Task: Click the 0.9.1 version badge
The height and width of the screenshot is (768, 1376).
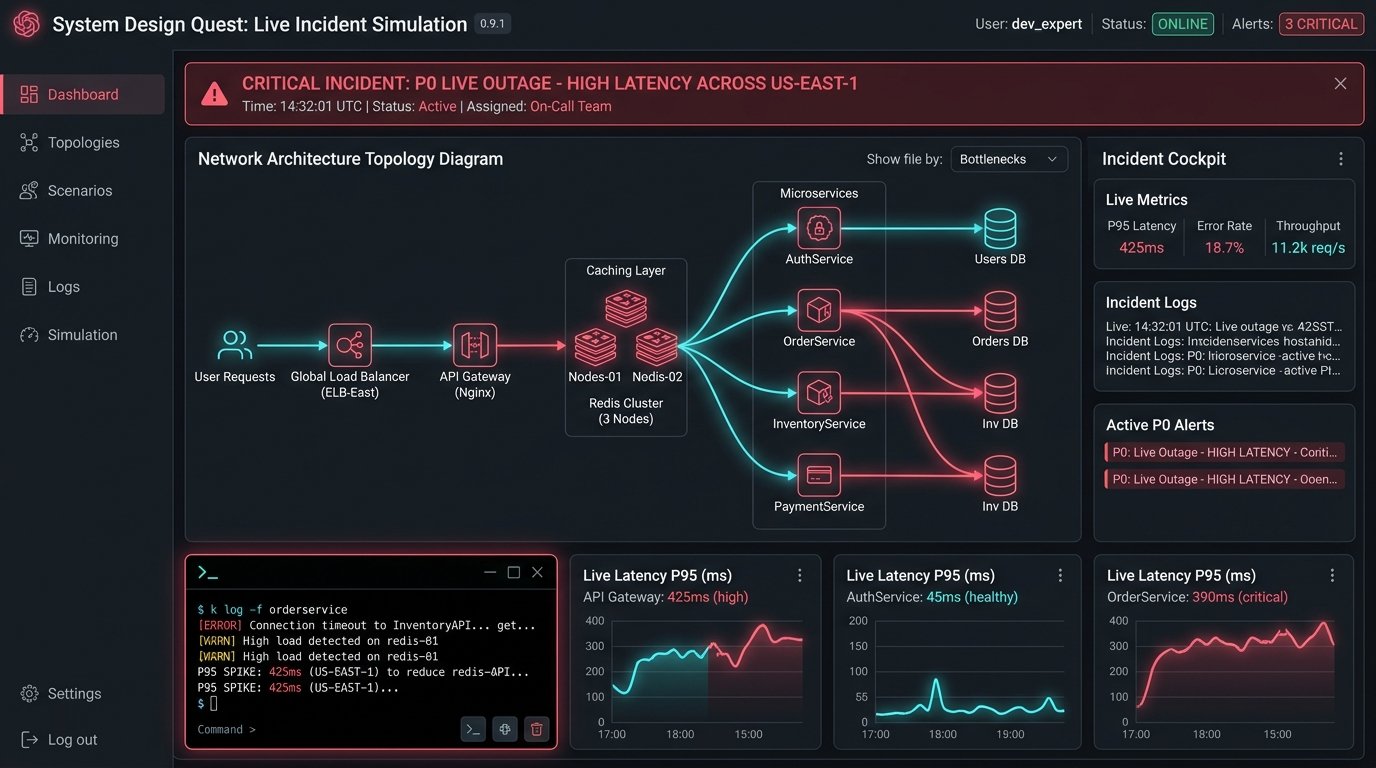Action: [x=493, y=23]
